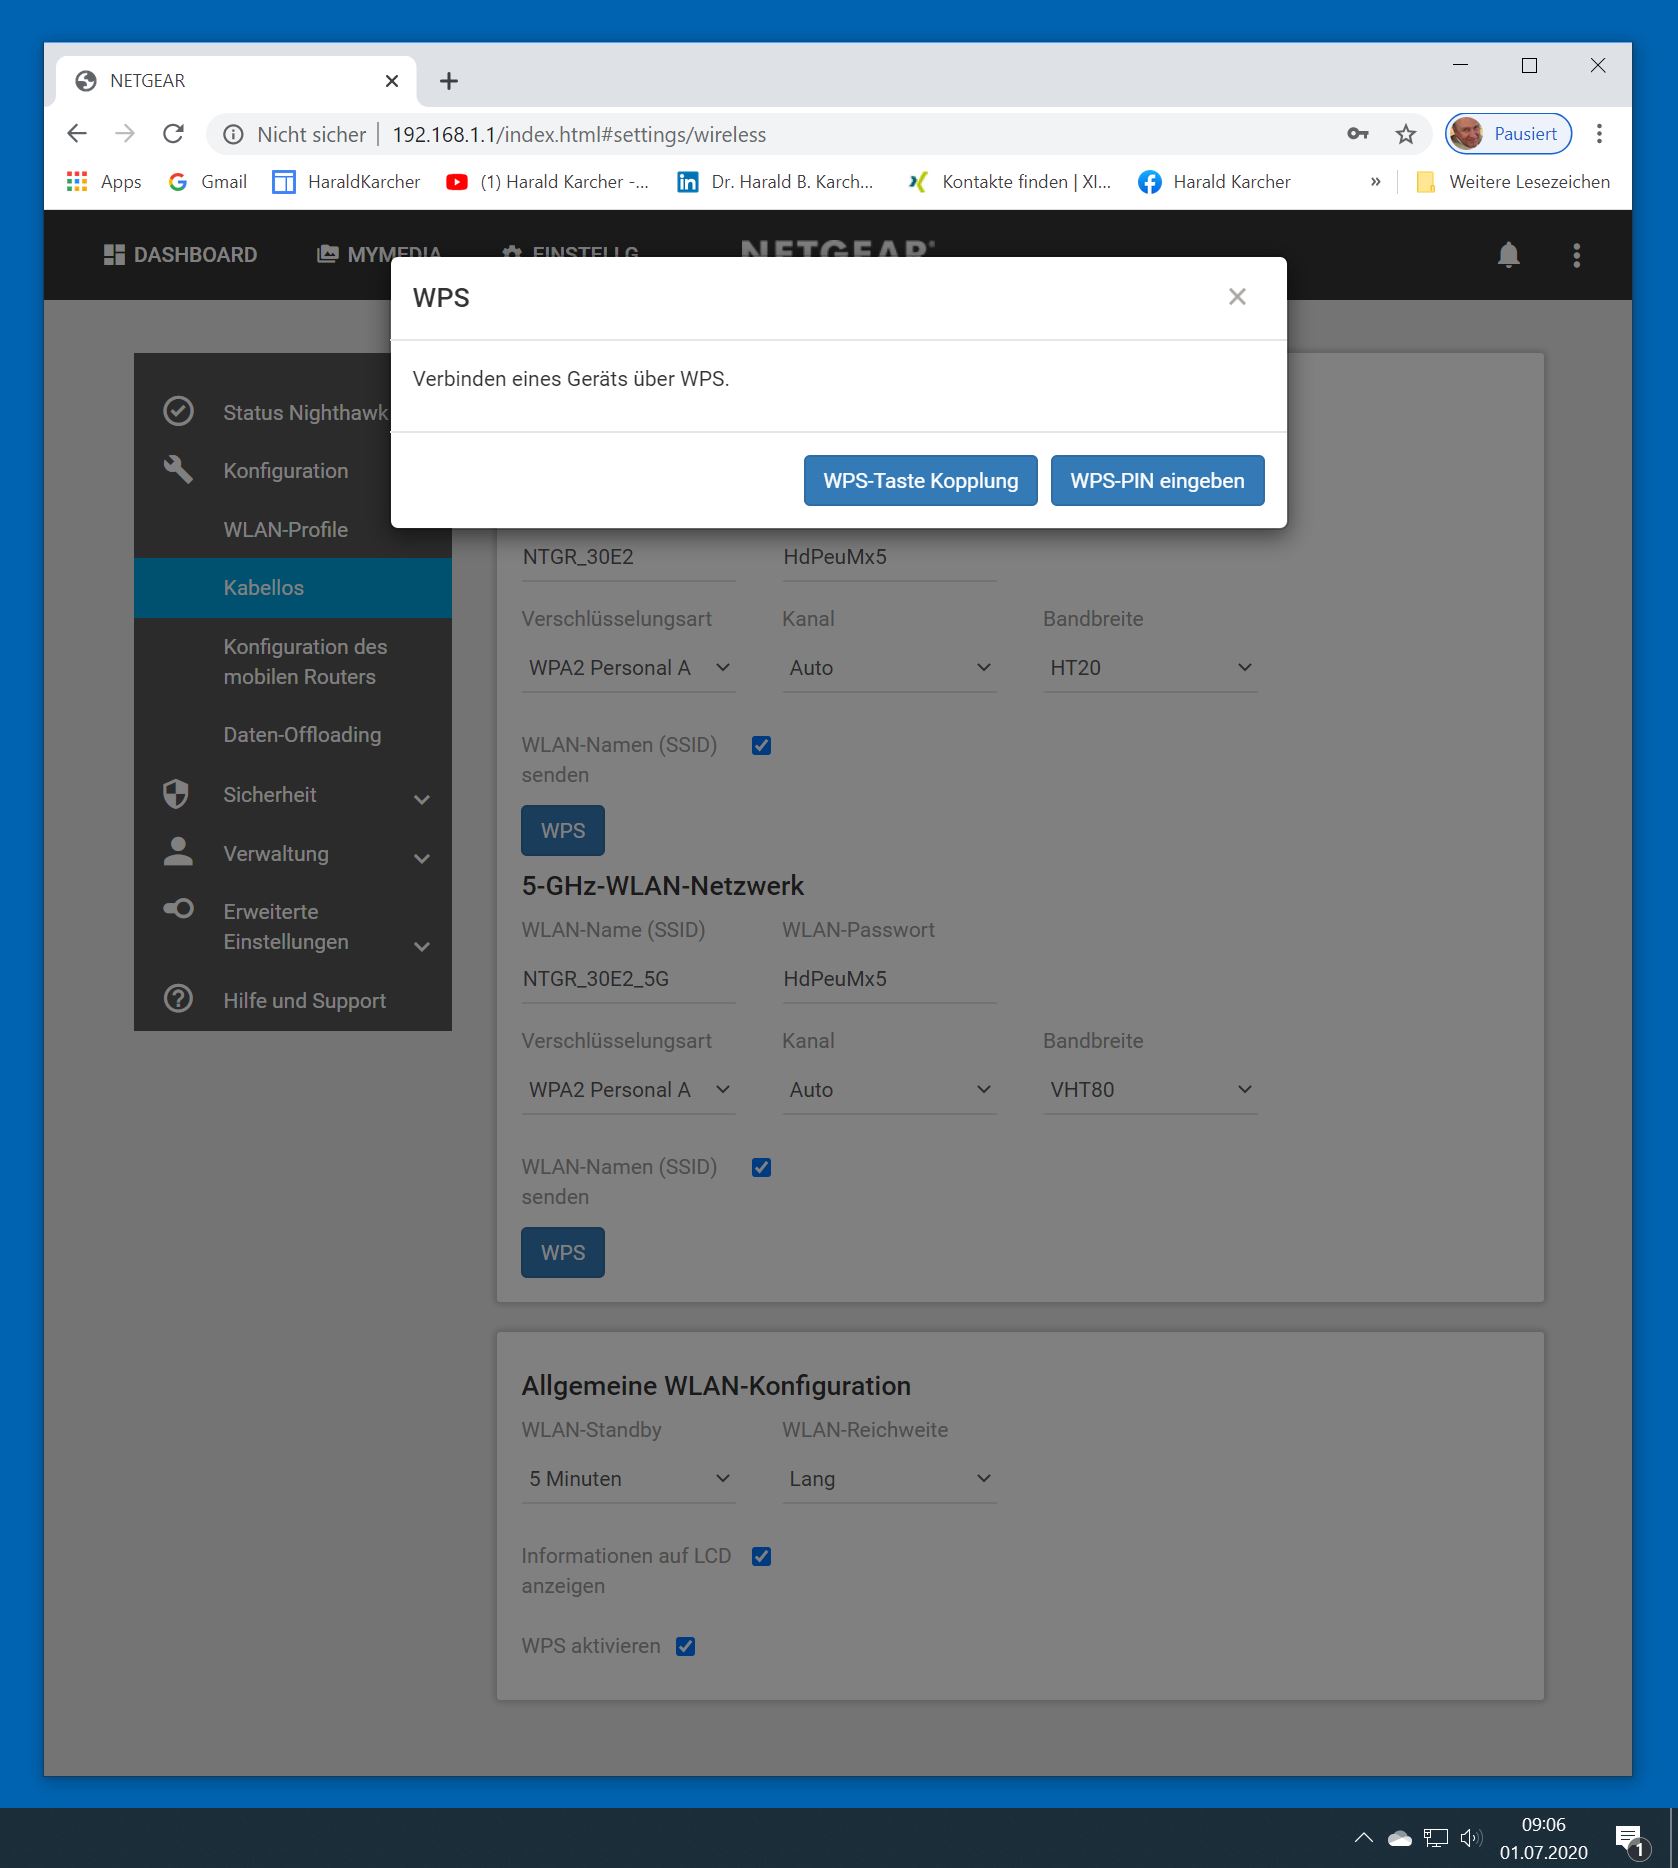Click WPS-PIN eingeben button
Viewport: 1678px width, 1868px height.
1157,481
